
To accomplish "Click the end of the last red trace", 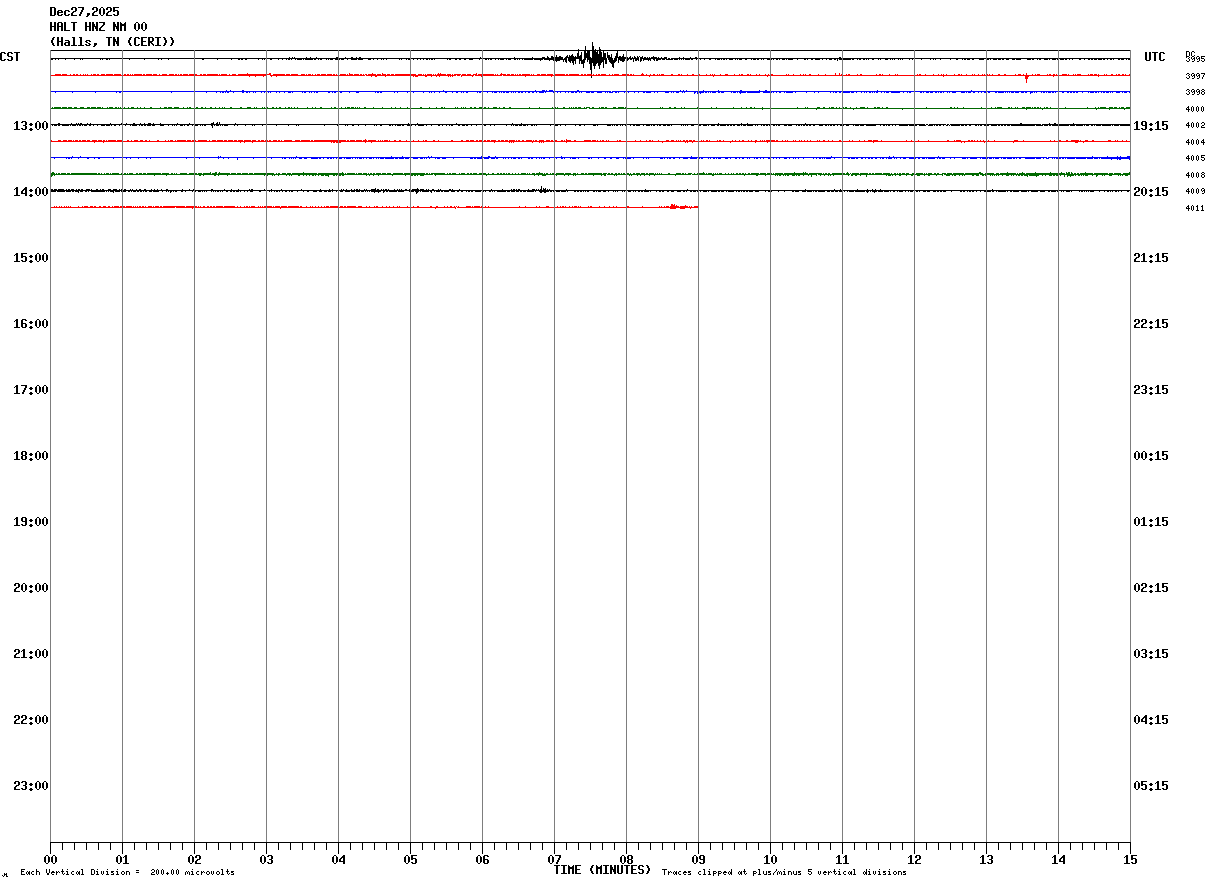I will [696, 207].
